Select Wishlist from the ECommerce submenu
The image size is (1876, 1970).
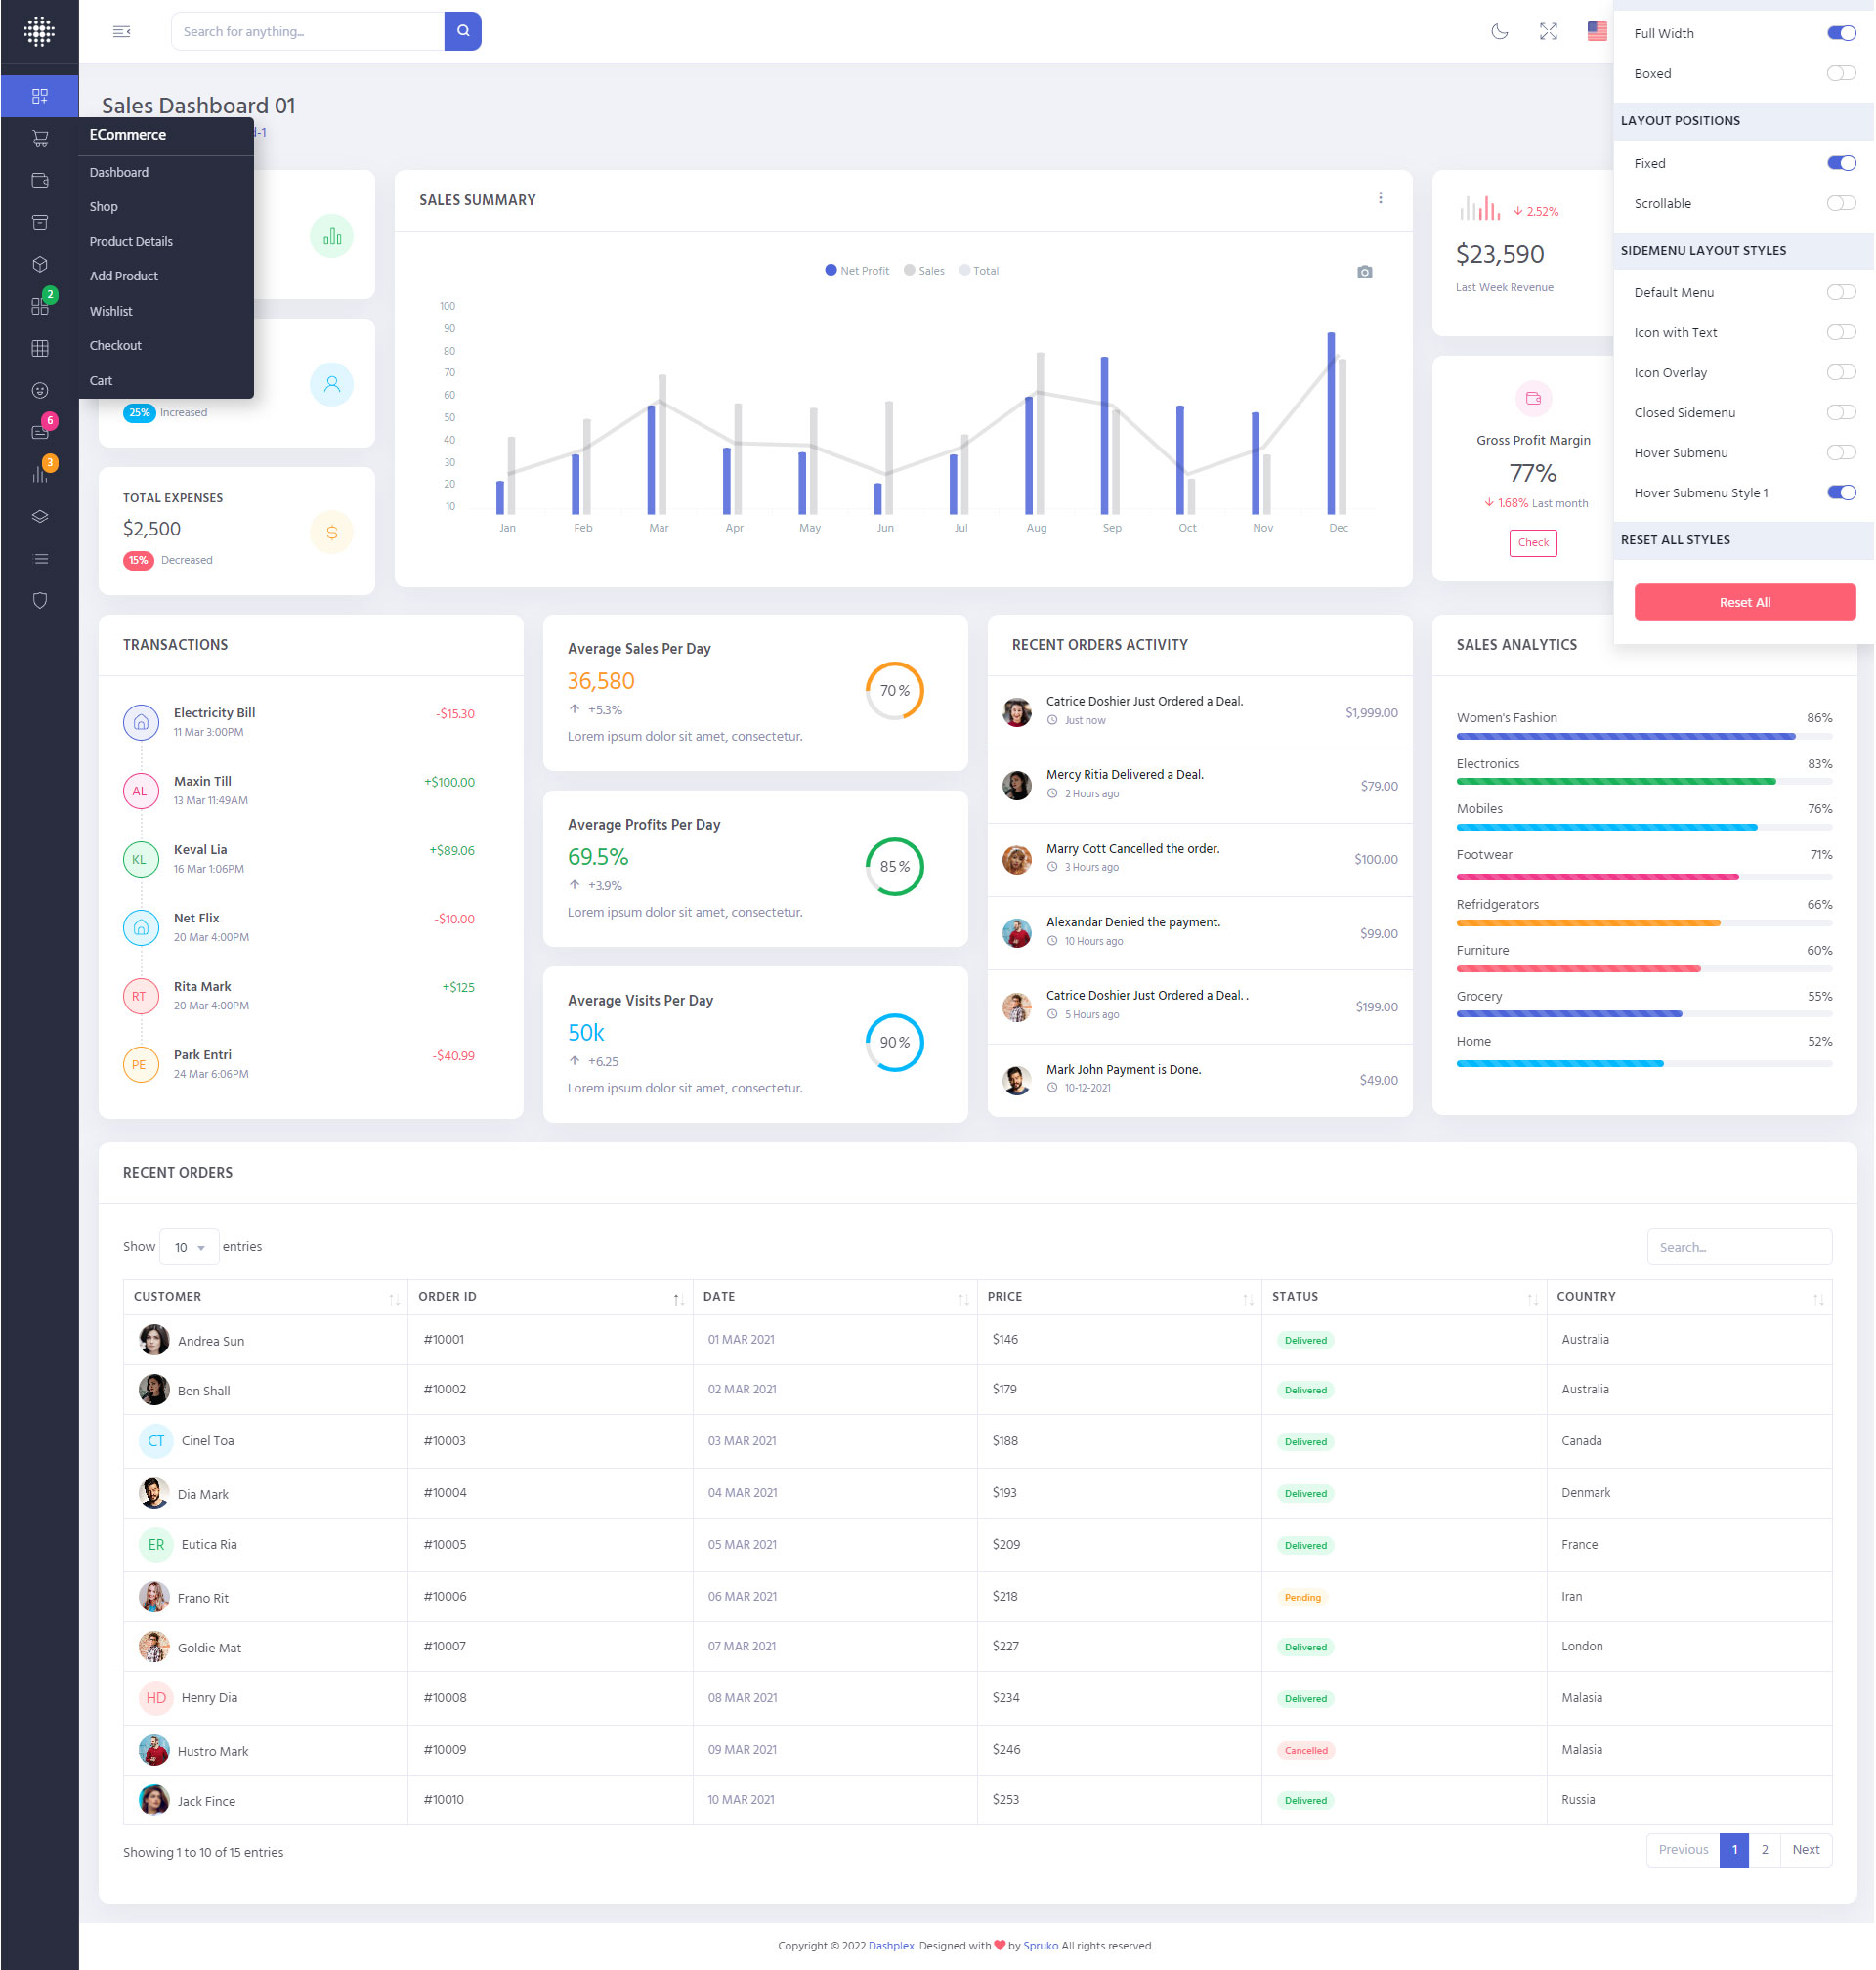click(111, 311)
